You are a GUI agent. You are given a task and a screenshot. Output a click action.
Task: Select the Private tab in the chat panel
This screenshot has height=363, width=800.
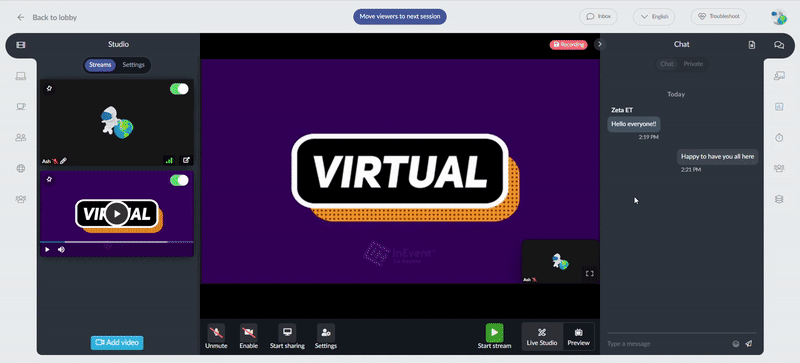693,64
